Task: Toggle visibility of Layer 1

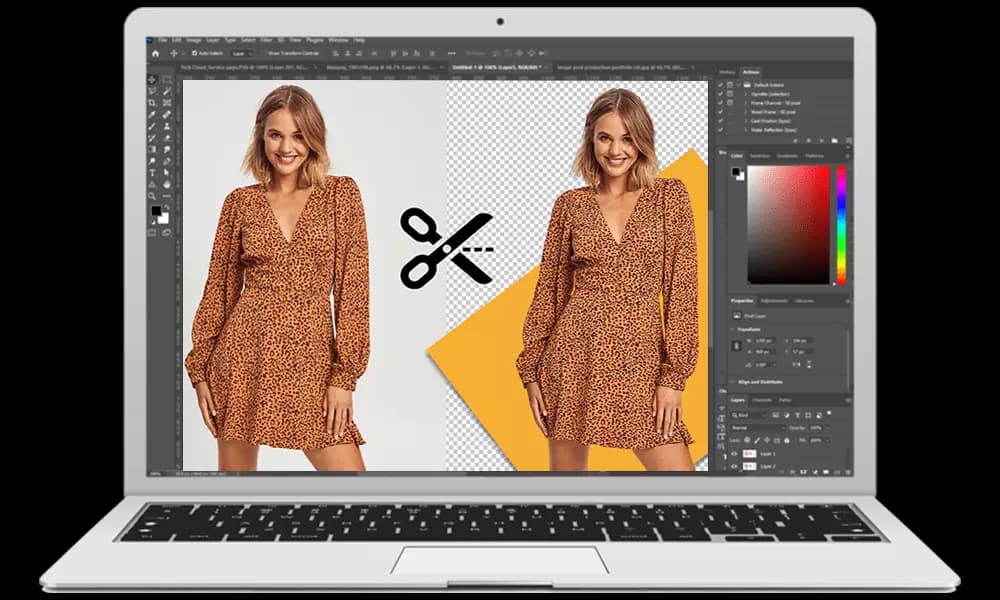Action: pos(734,454)
